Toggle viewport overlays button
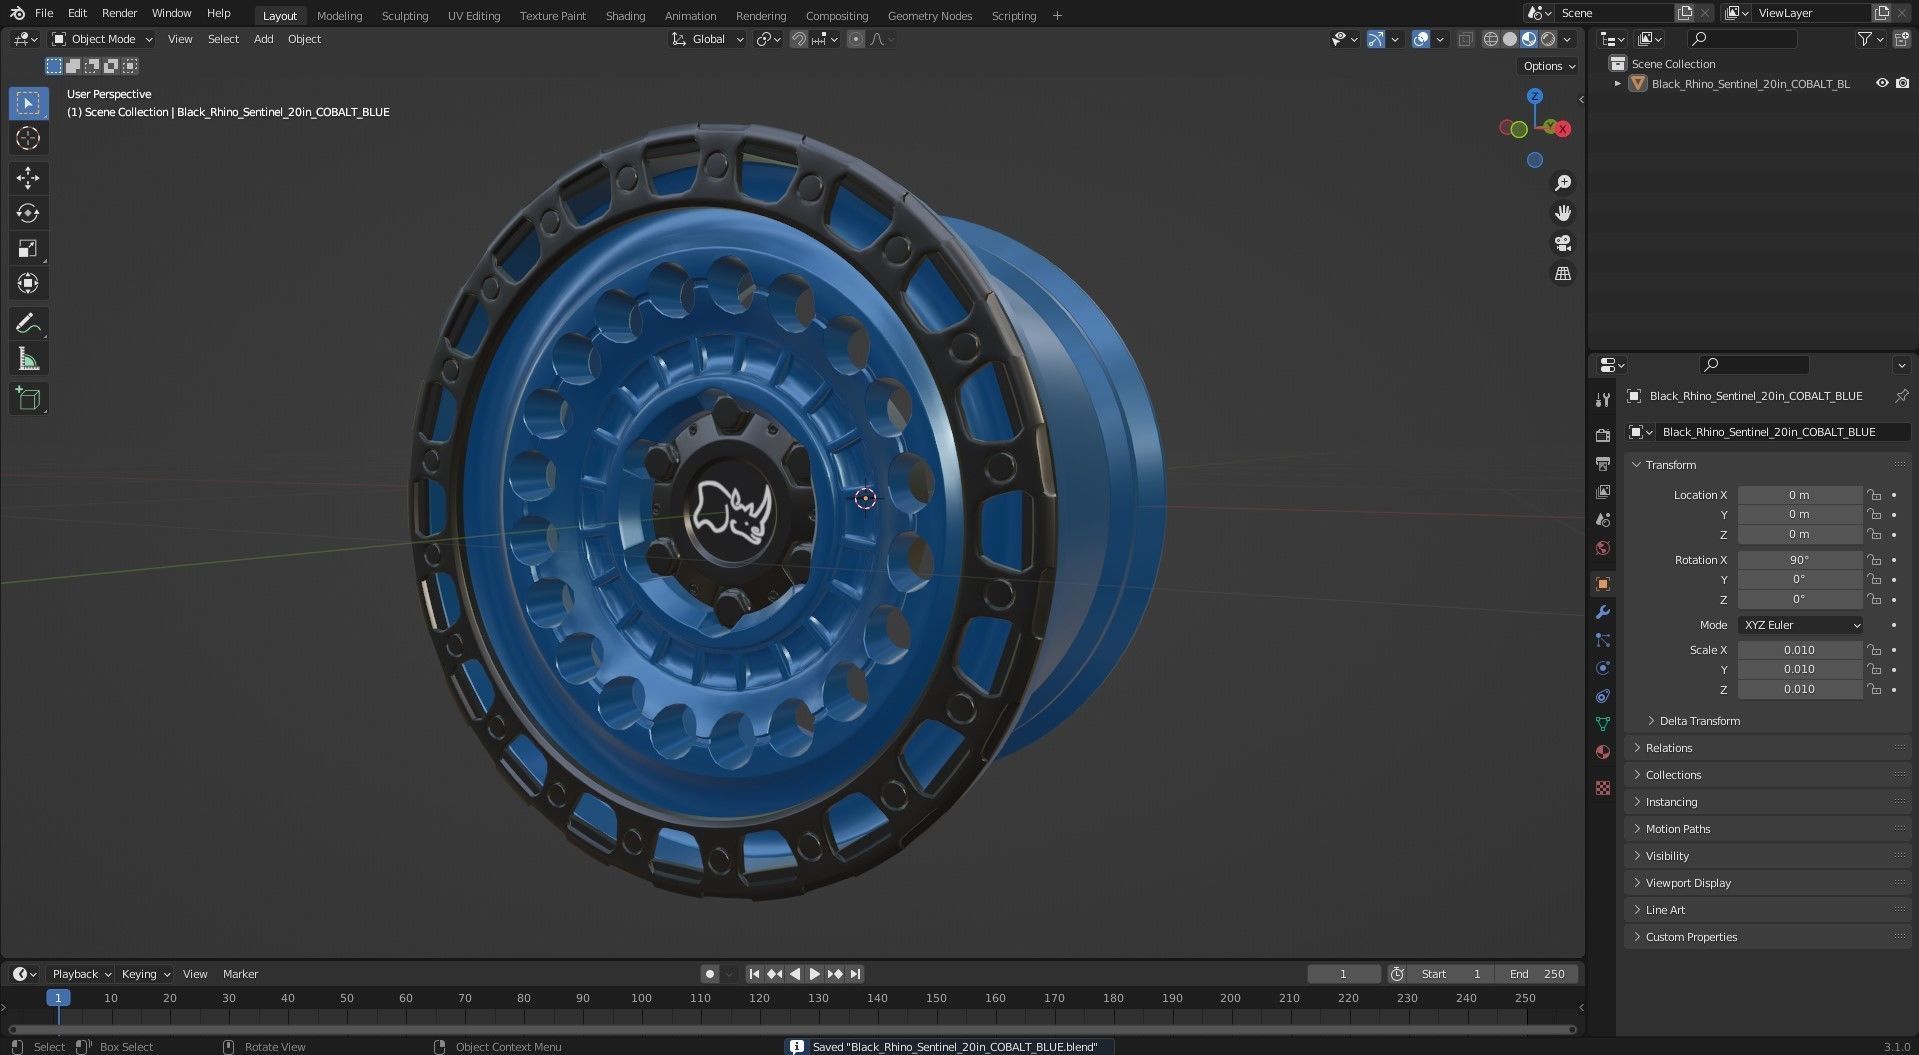1919x1055 pixels. pyautogui.click(x=1421, y=39)
